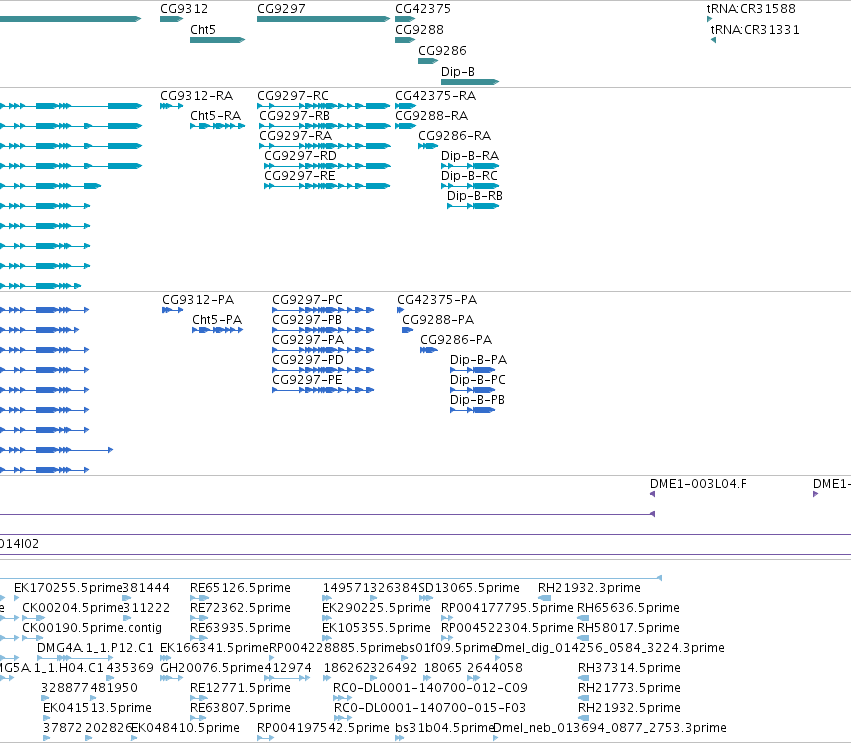Screen dimensions: 851x743
Task: Click the CG9297-RE transcript label
Action: pos(300,176)
